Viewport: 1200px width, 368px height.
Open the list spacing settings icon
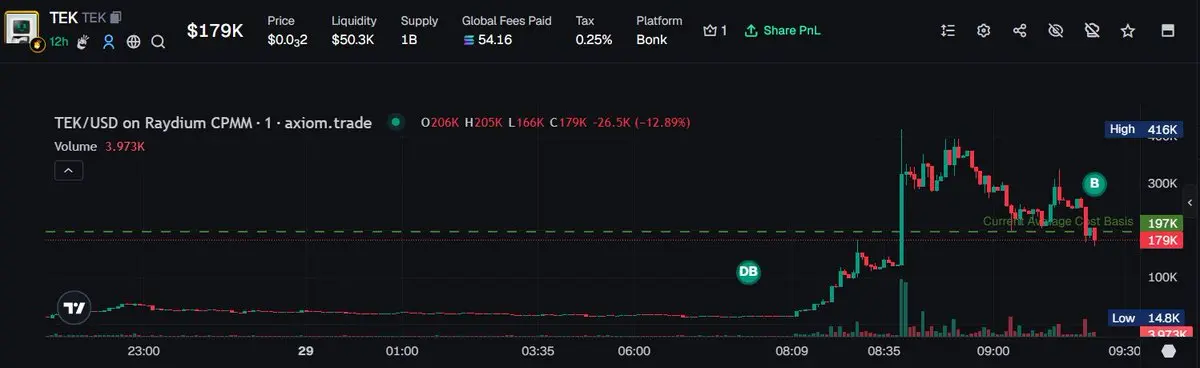(948, 31)
